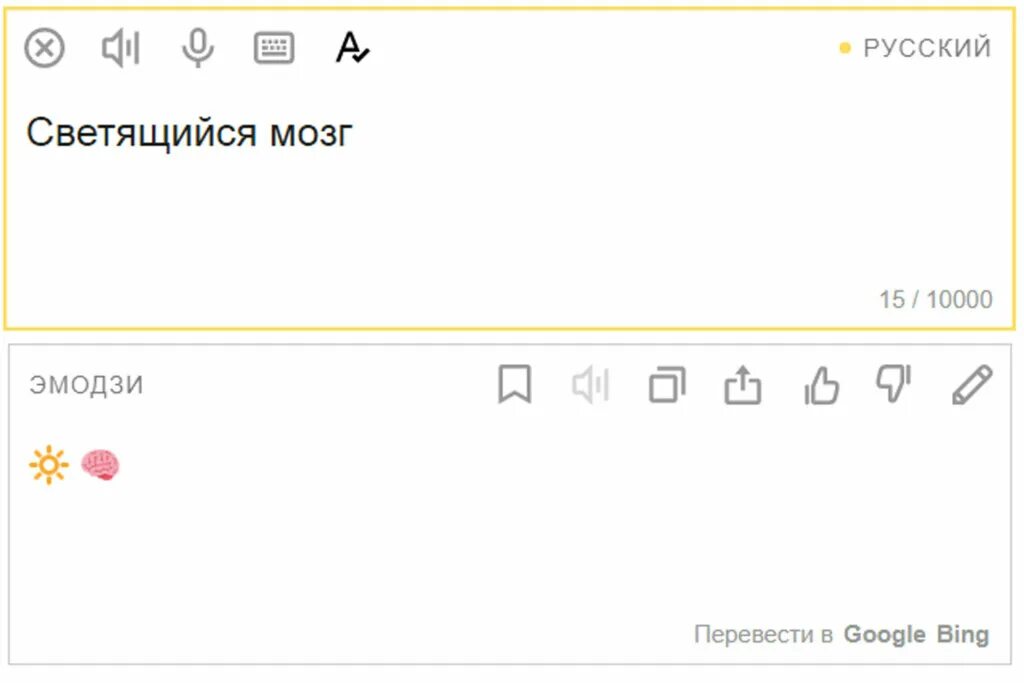Open the РУССКИЙ source language selector
Image resolution: width=1024 pixels, height=683 pixels.
point(916,48)
